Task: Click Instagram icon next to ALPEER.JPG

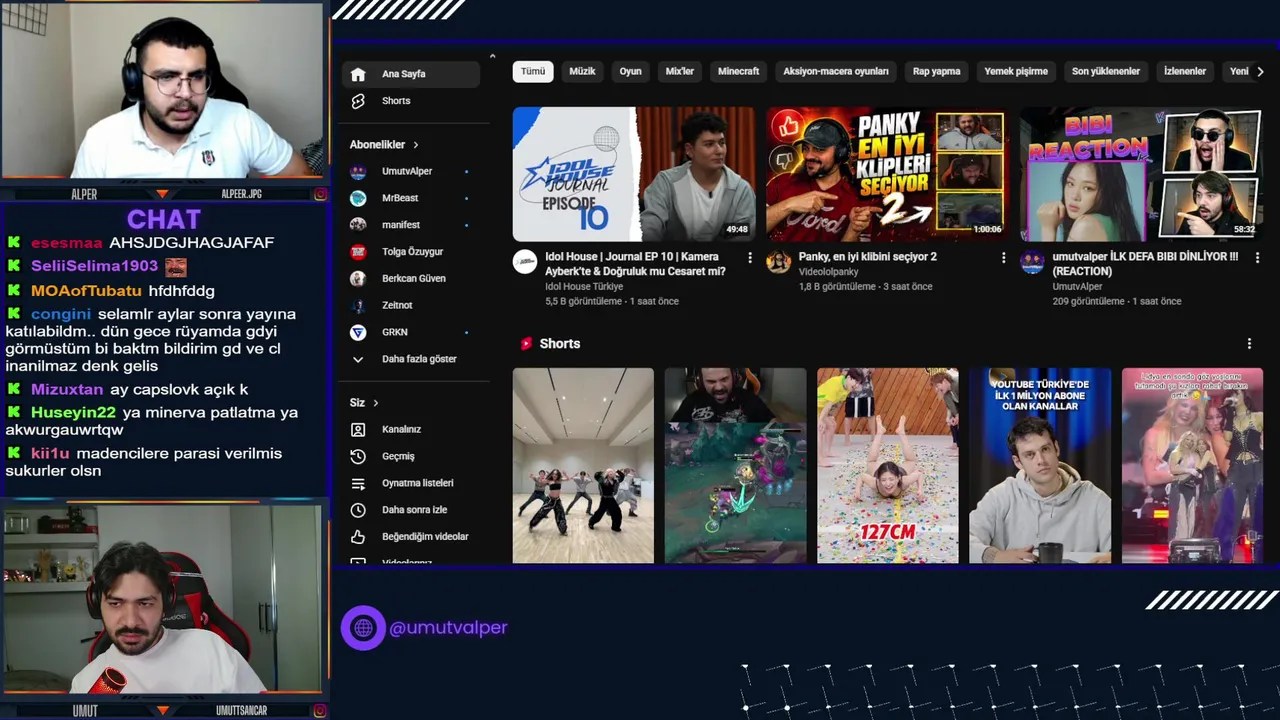Action: [320, 194]
